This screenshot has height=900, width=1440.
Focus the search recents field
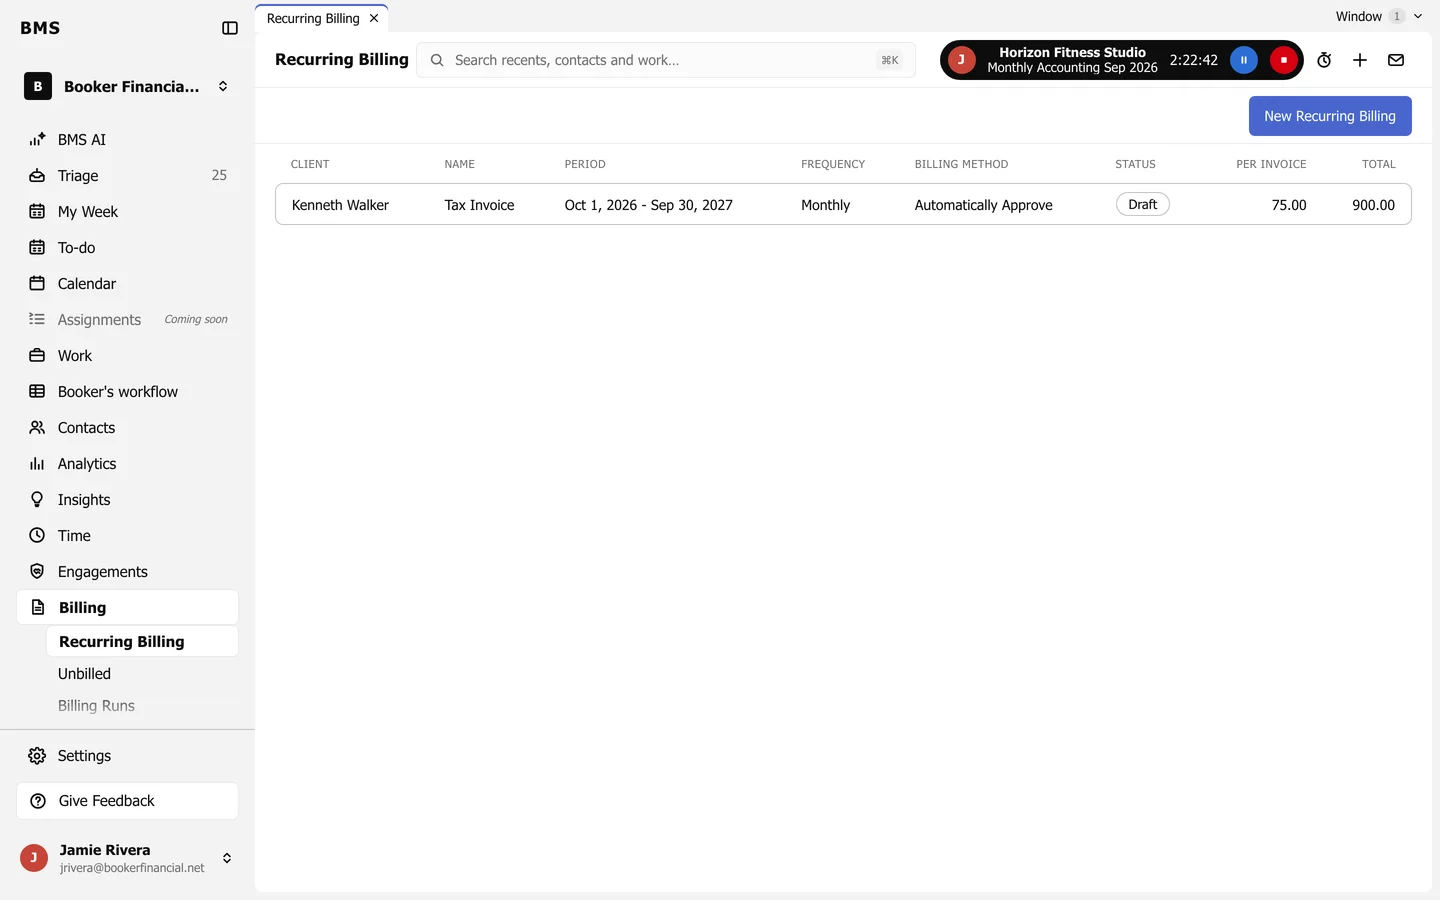[x=666, y=60]
